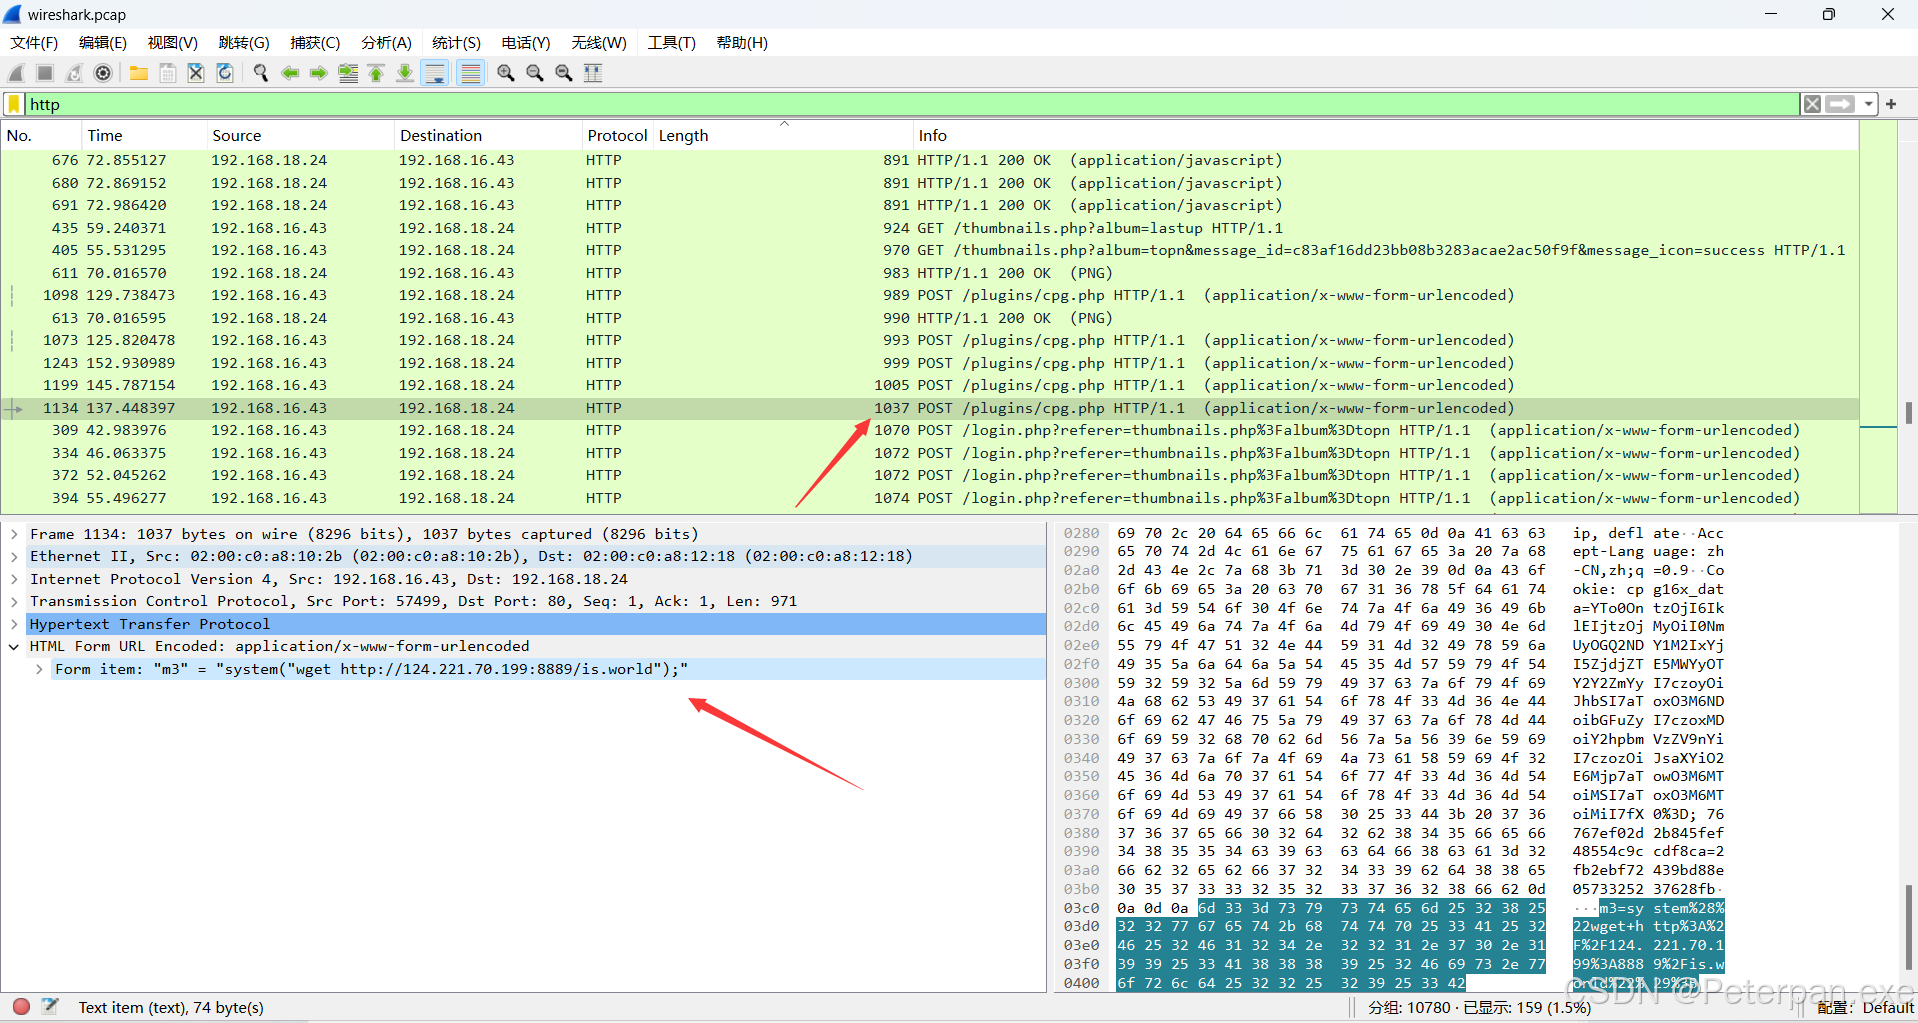Expand the Form item m3 node
The image size is (1918, 1023).
[x=39, y=669]
